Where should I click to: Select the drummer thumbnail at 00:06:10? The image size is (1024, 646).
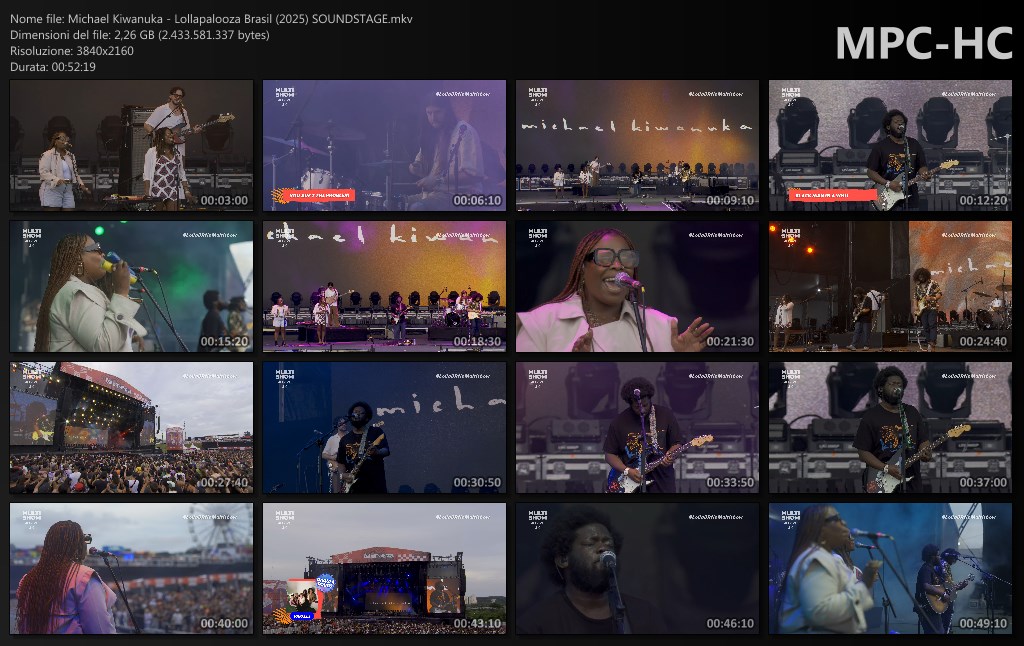click(384, 145)
